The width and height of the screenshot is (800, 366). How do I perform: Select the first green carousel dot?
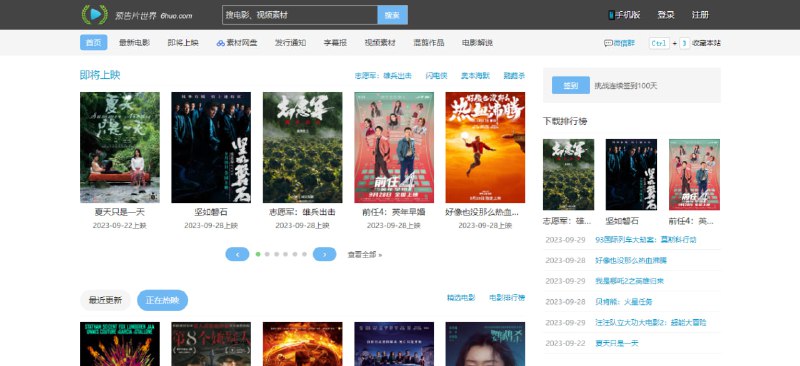(258, 254)
